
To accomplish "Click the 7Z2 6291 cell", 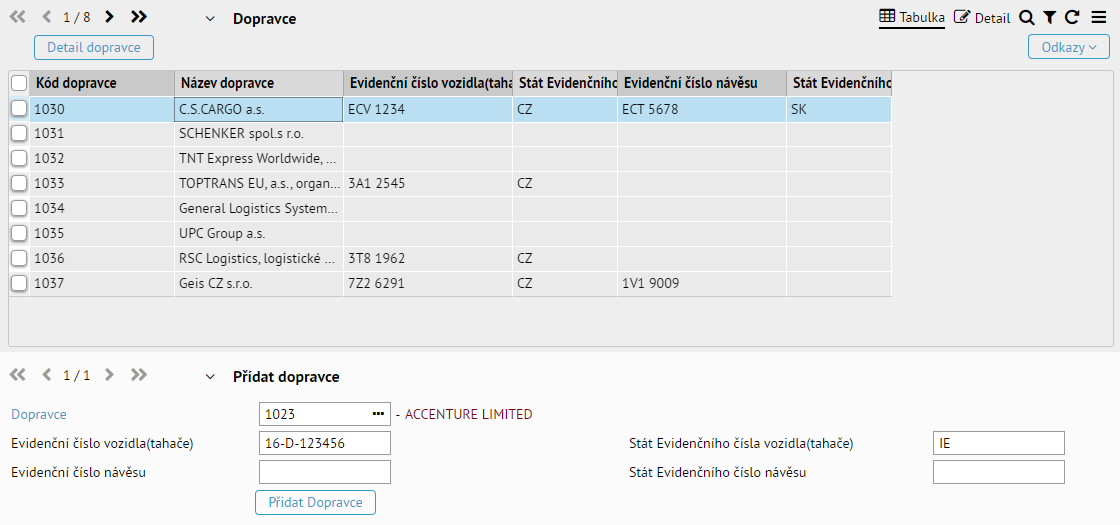I will point(429,284).
